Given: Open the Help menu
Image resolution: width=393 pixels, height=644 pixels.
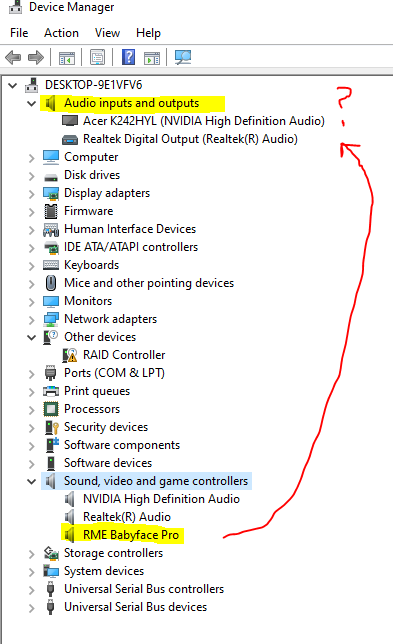Looking at the screenshot, I should 148,33.
